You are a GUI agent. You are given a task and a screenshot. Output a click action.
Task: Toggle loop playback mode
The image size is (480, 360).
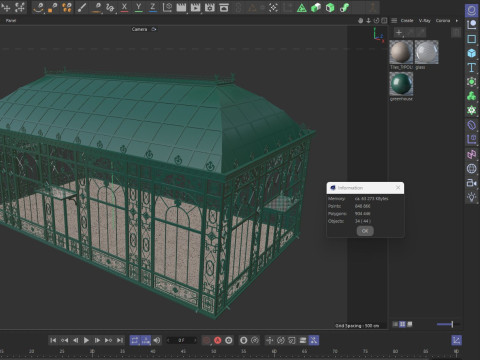pyautogui.click(x=135, y=340)
